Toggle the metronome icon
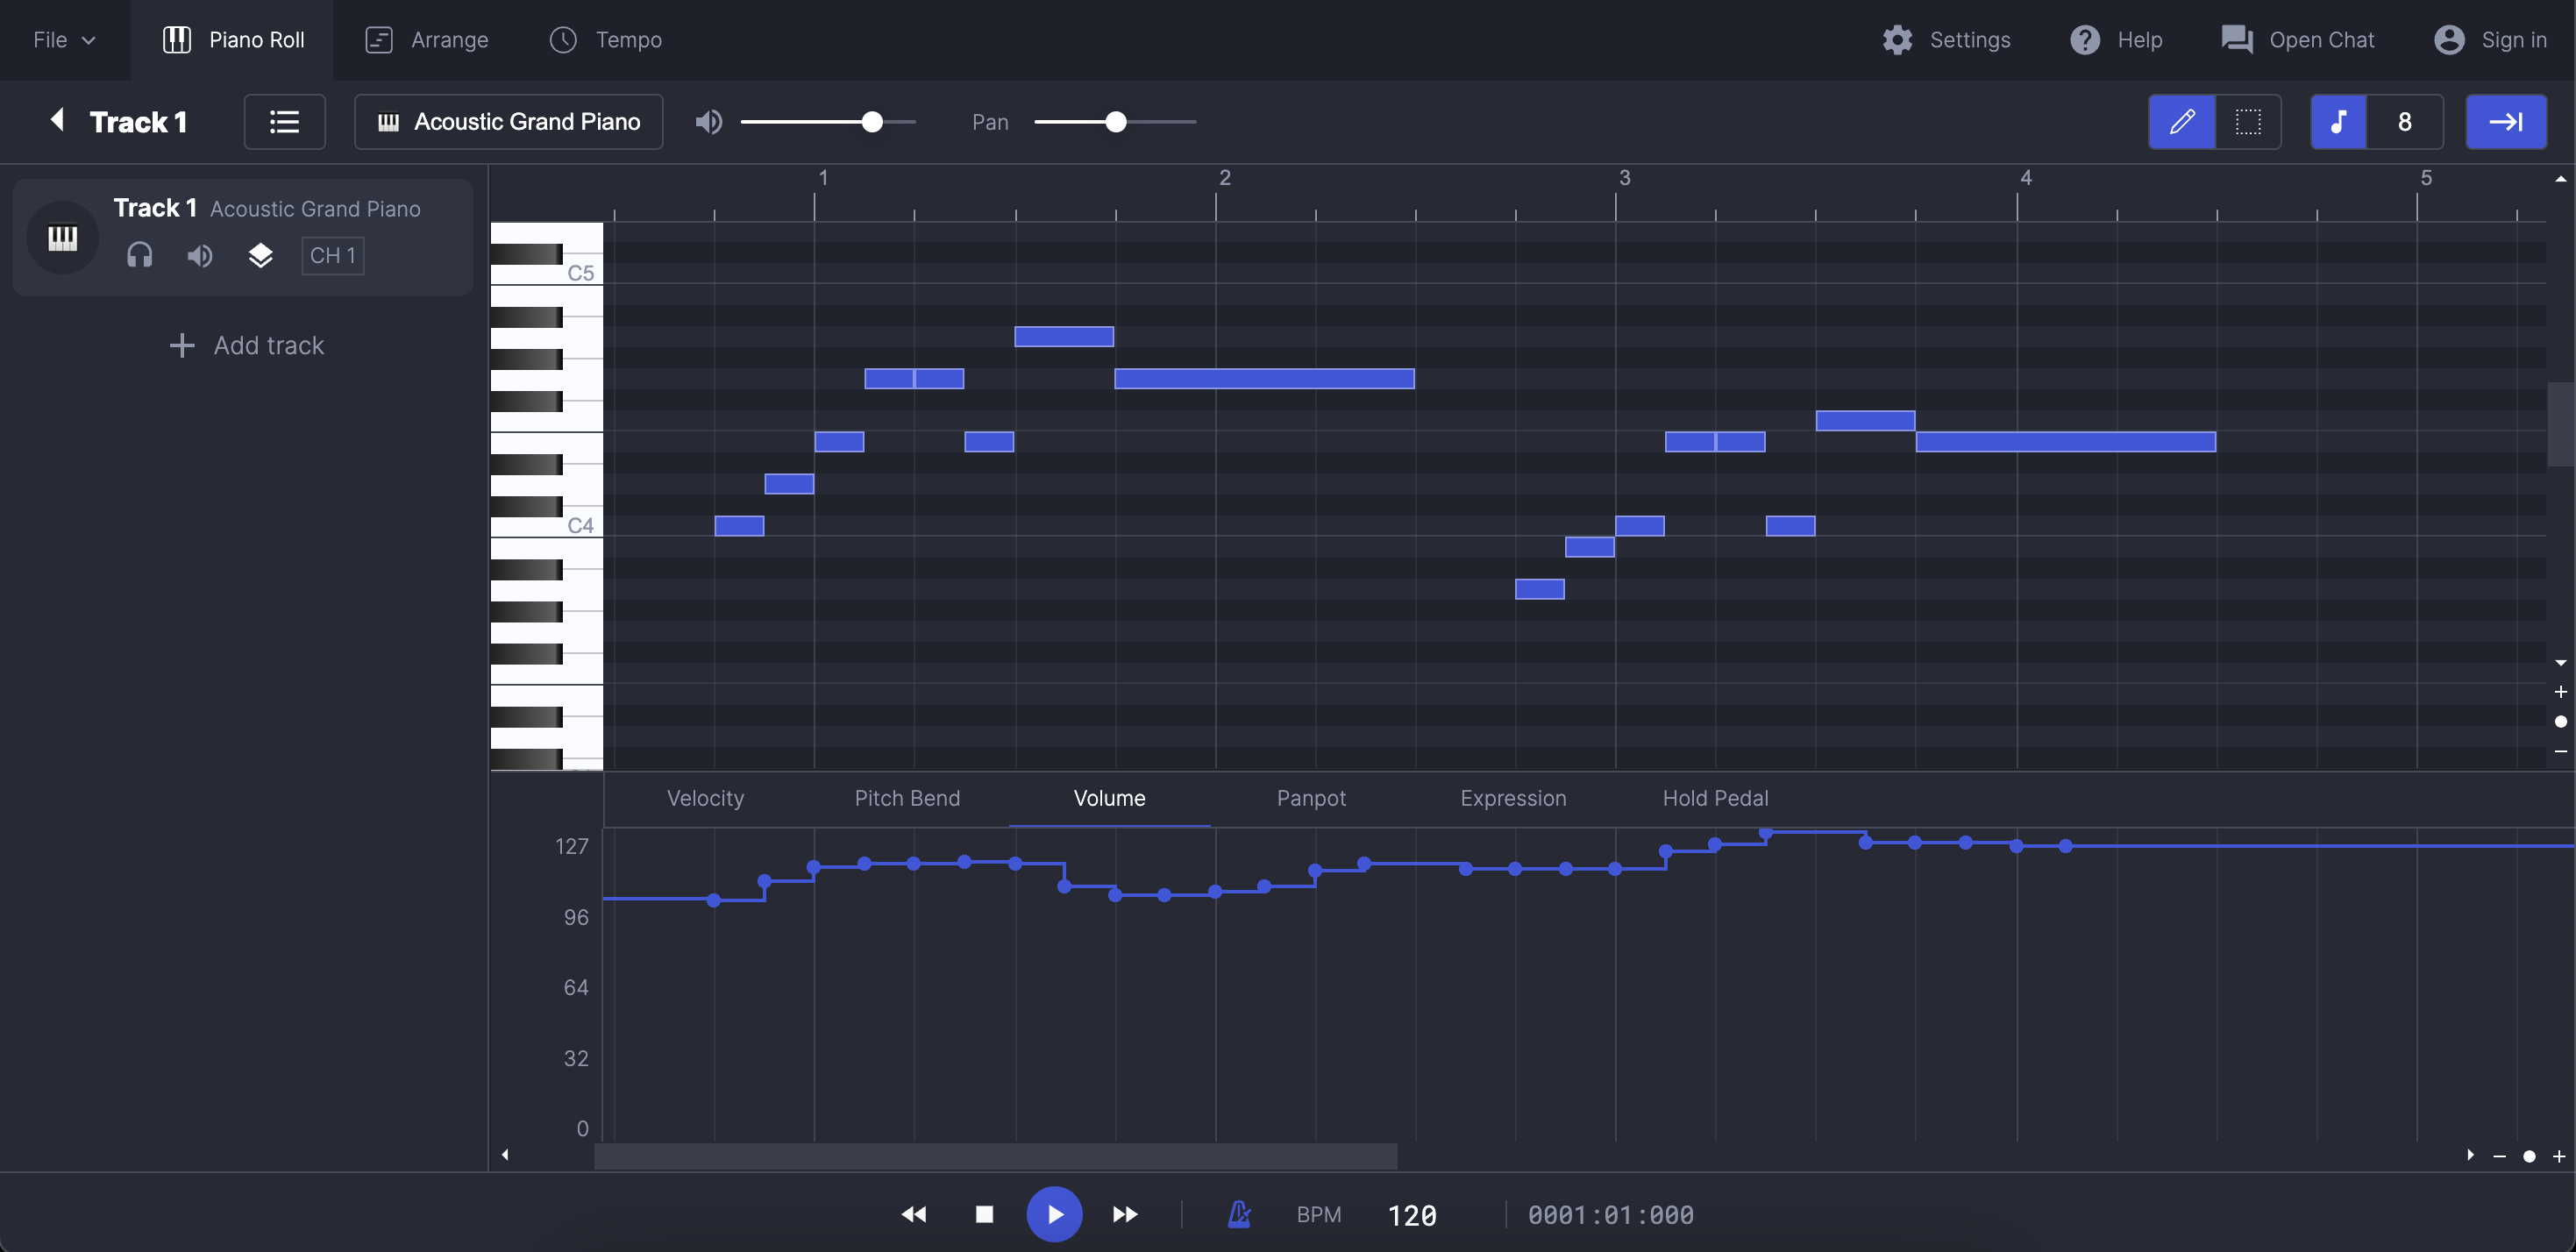The width and height of the screenshot is (2576, 1252). [1239, 1214]
